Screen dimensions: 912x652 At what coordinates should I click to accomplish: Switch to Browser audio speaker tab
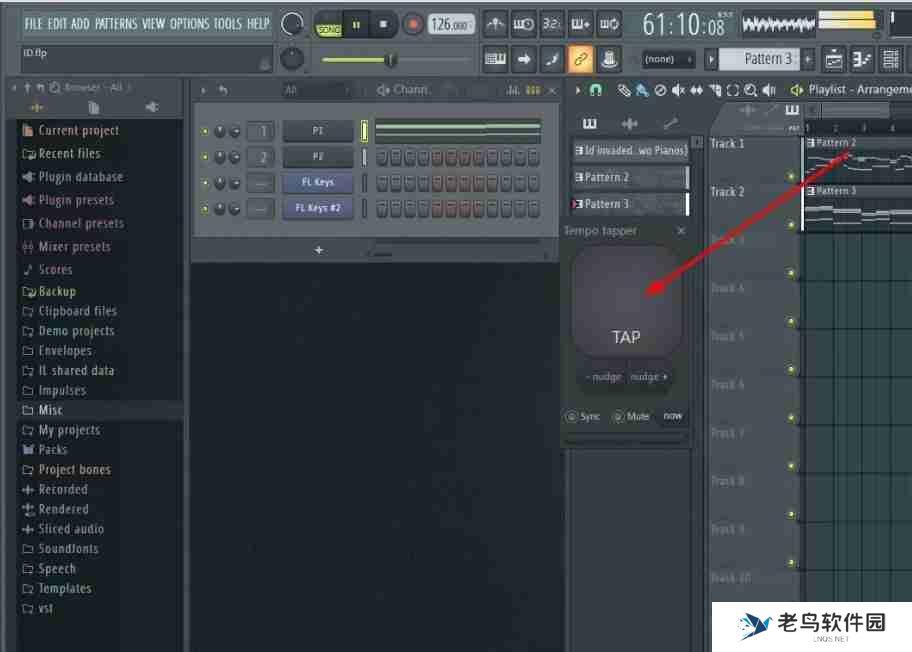[x=152, y=107]
